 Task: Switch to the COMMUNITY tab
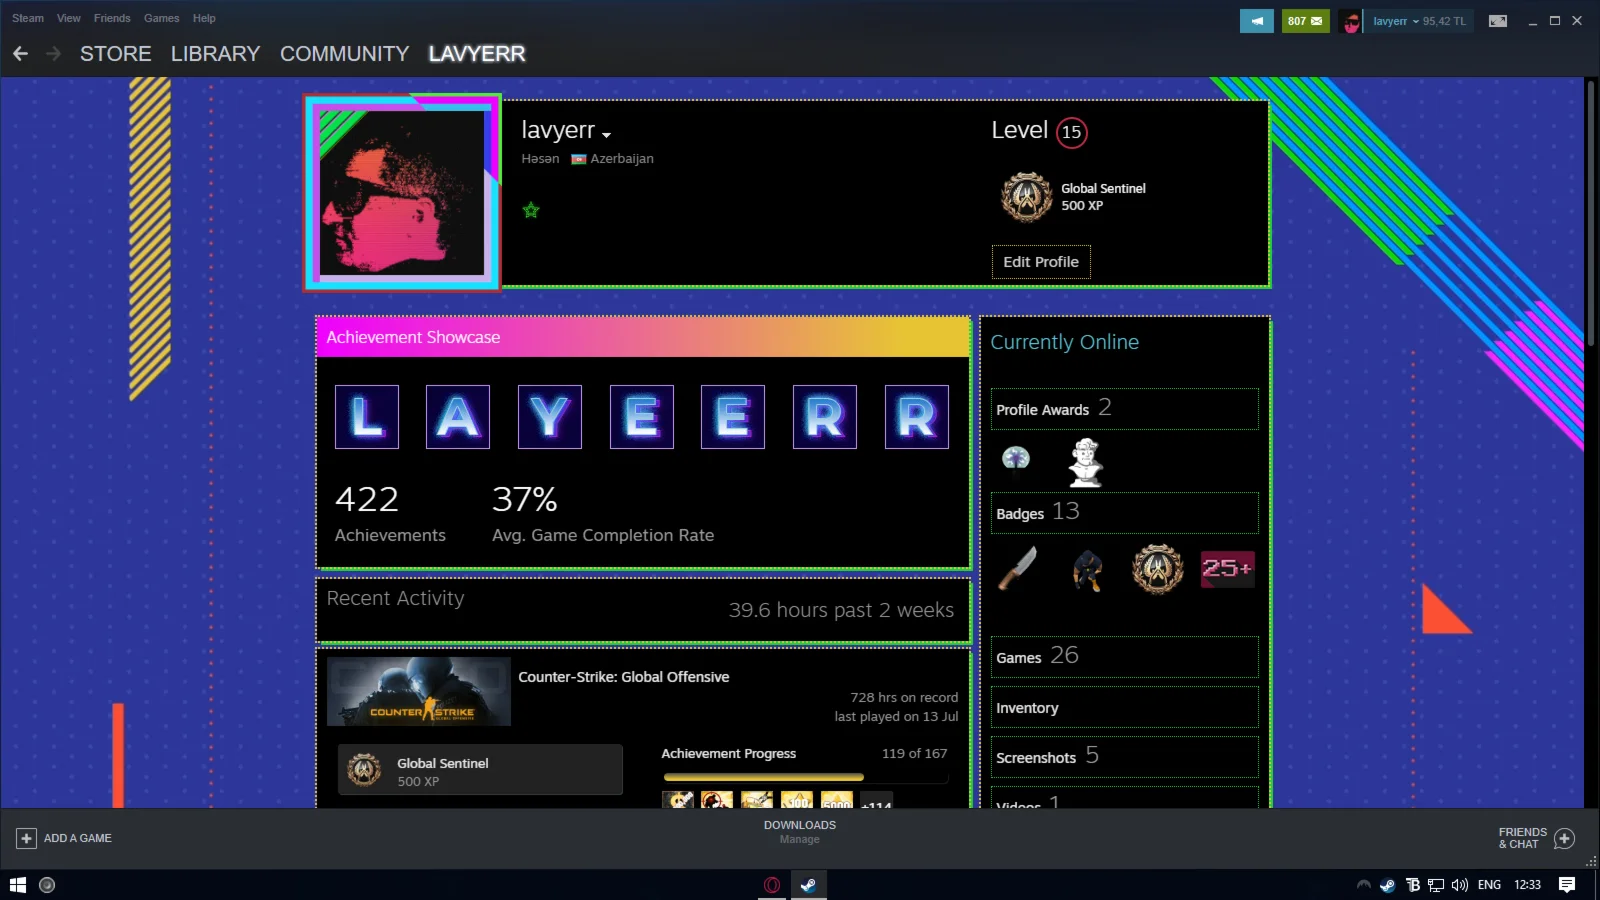[x=345, y=54]
